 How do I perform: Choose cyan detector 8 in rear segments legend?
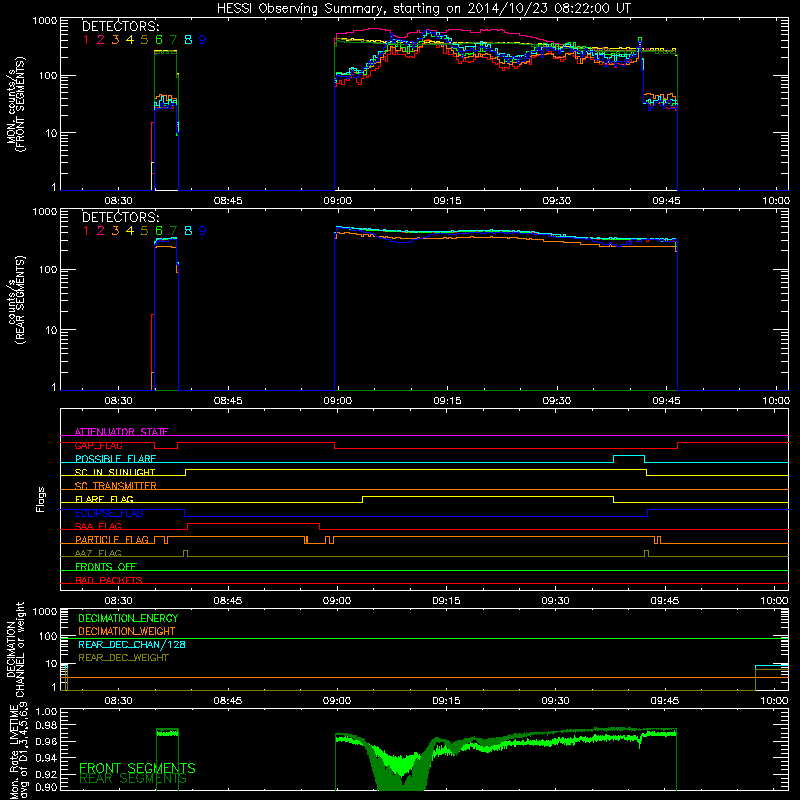(x=188, y=231)
